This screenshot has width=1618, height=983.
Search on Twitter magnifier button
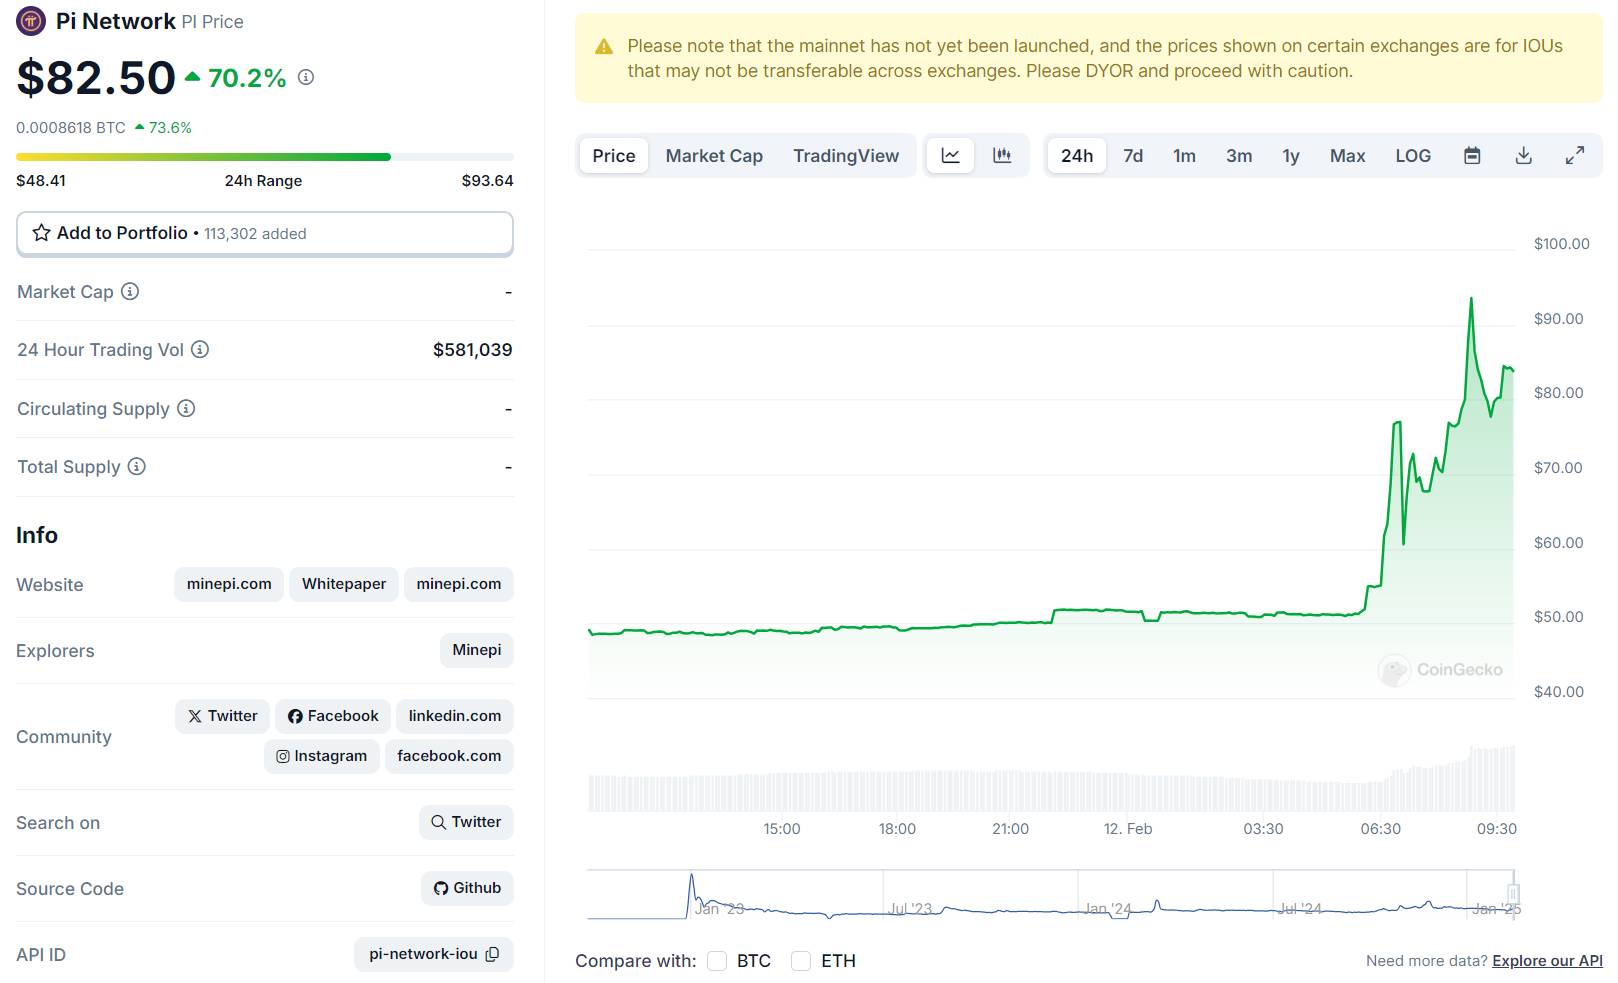click(x=466, y=822)
